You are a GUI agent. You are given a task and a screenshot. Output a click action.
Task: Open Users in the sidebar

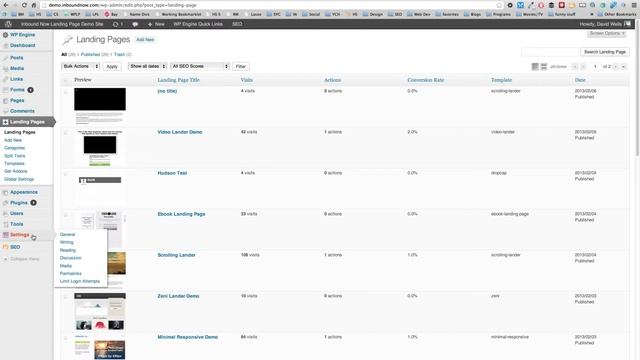pos(17,213)
